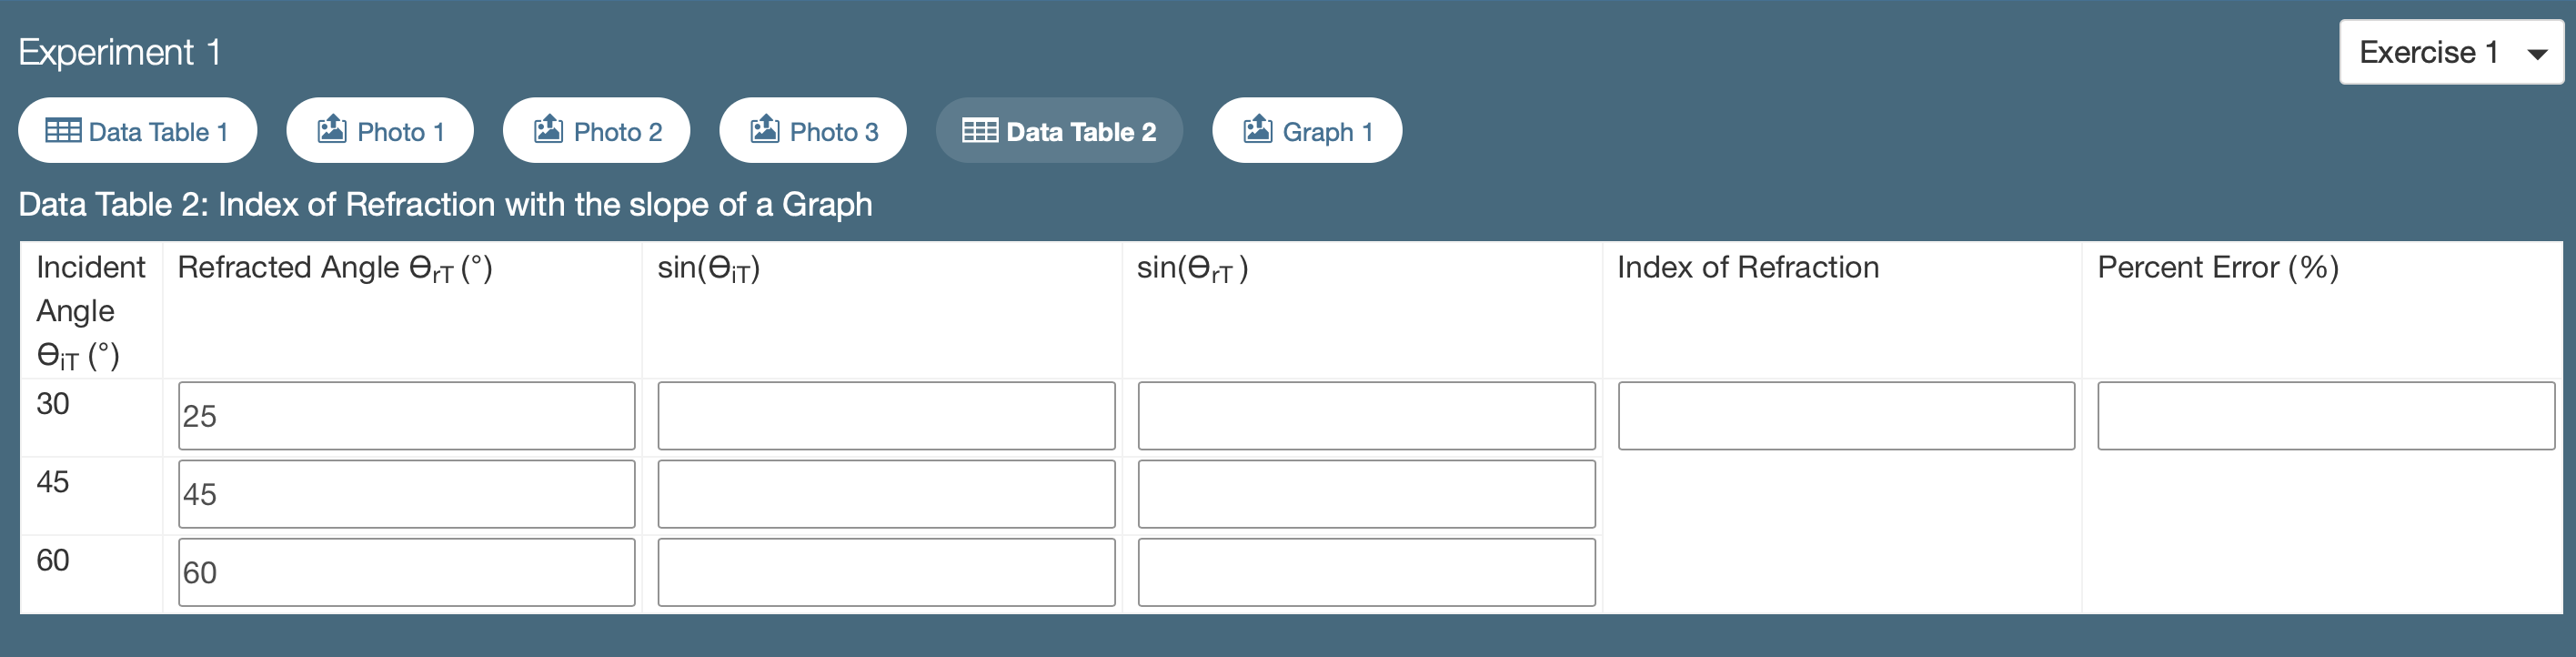The width and height of the screenshot is (2576, 657).
Task: Expand the Exercise 1 dropdown
Action: [2450, 51]
